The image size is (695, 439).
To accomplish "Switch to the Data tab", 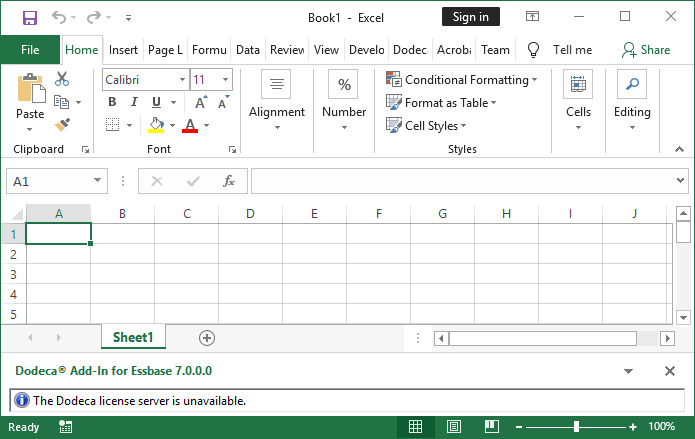I will pos(247,50).
